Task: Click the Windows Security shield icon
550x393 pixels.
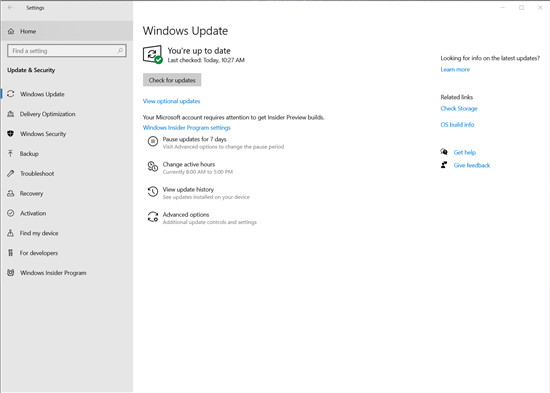Action: pos(11,134)
